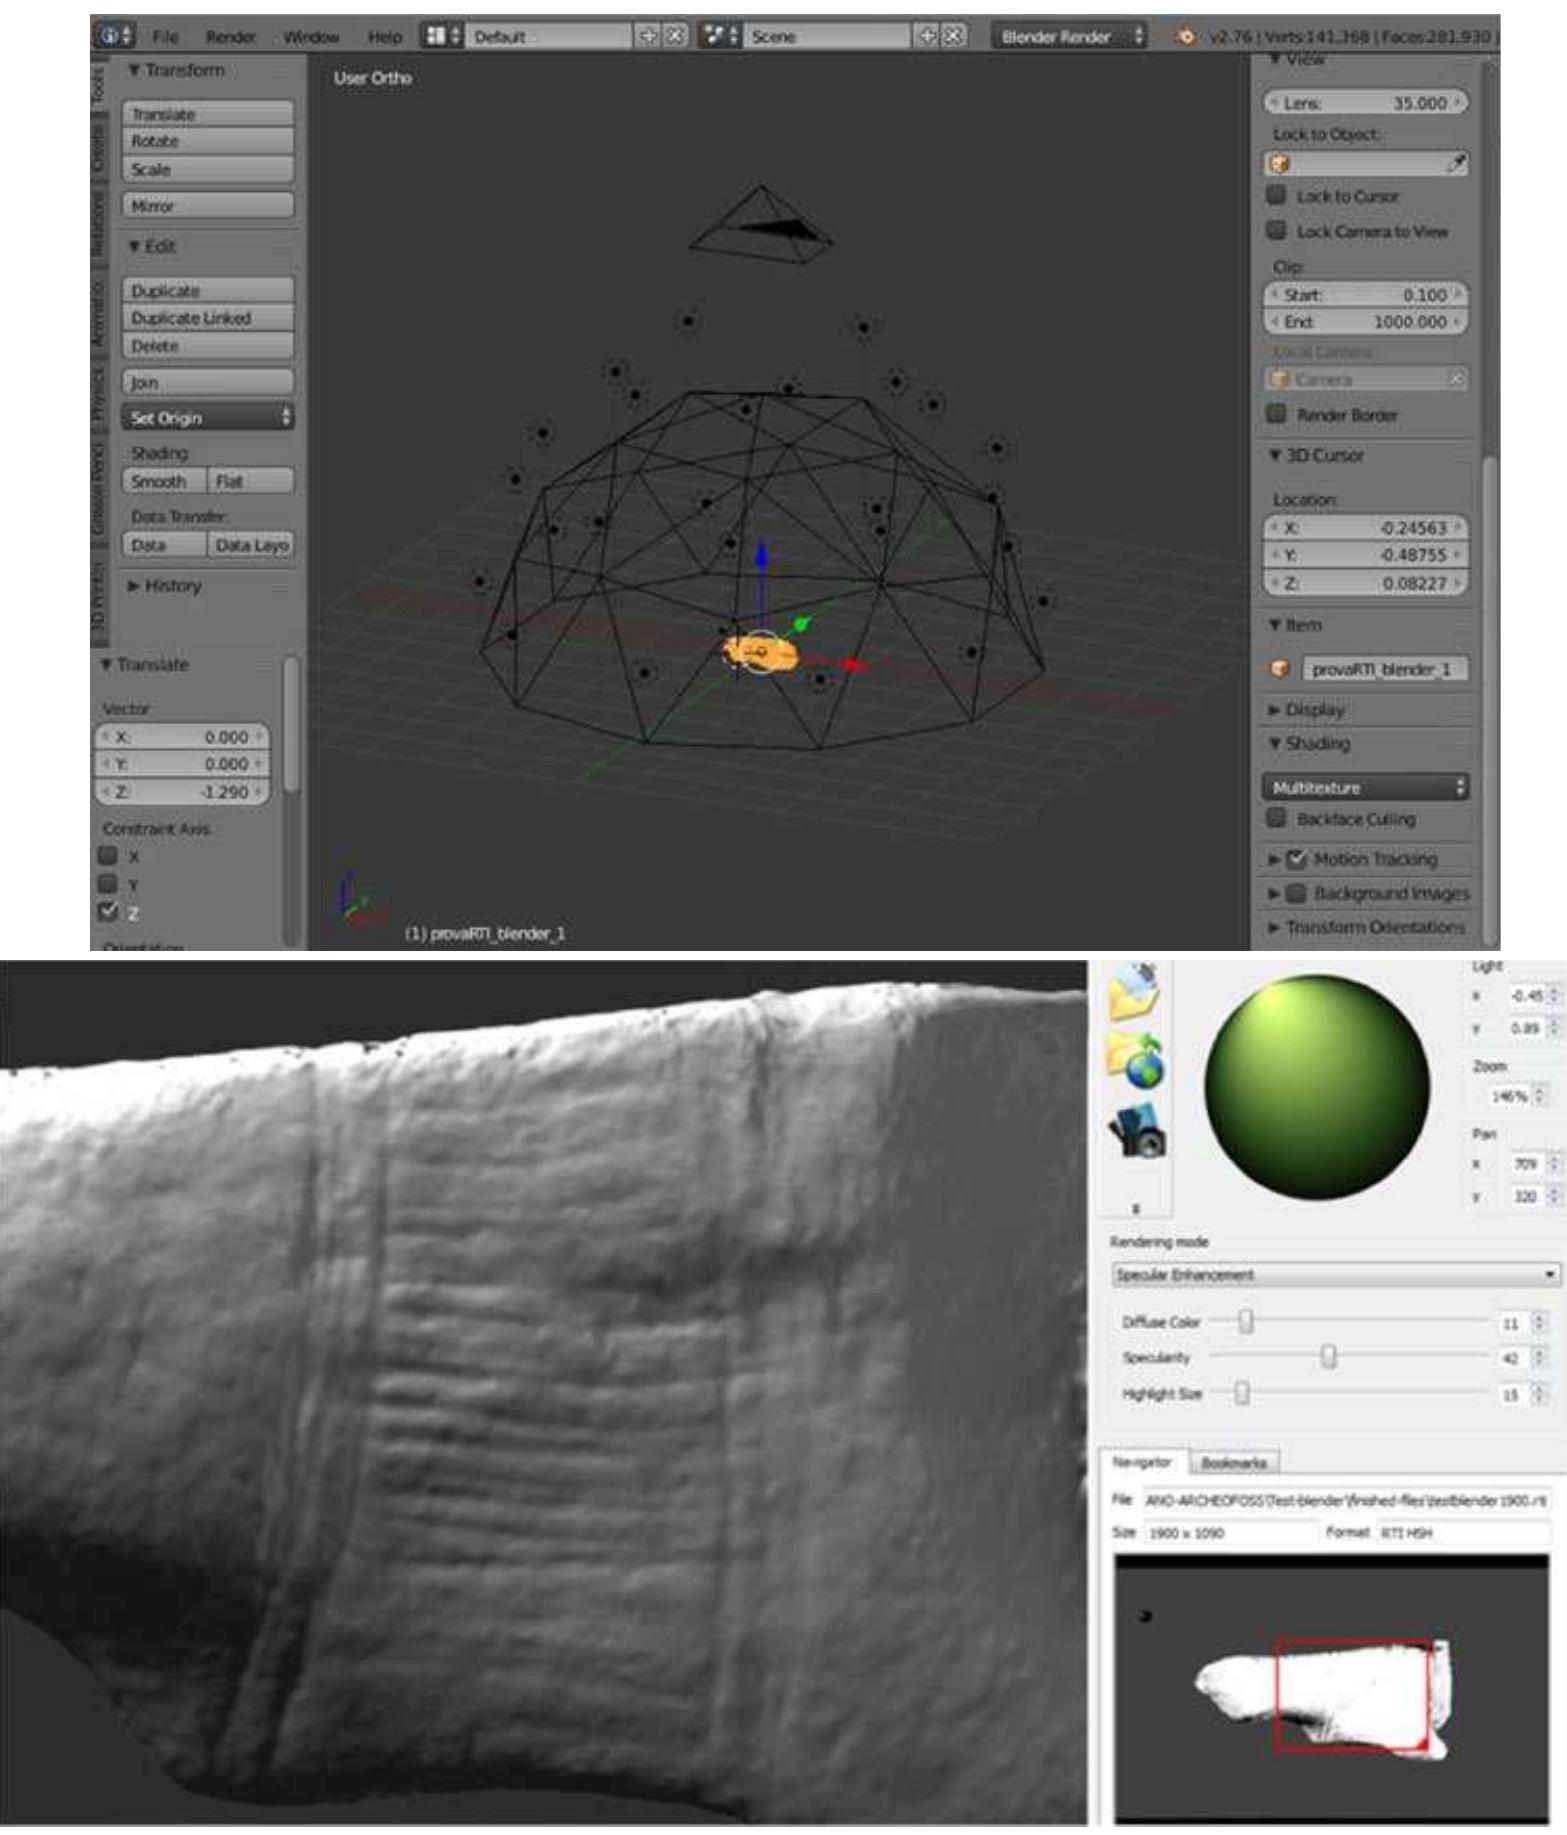Expand the Display panel

(1308, 709)
